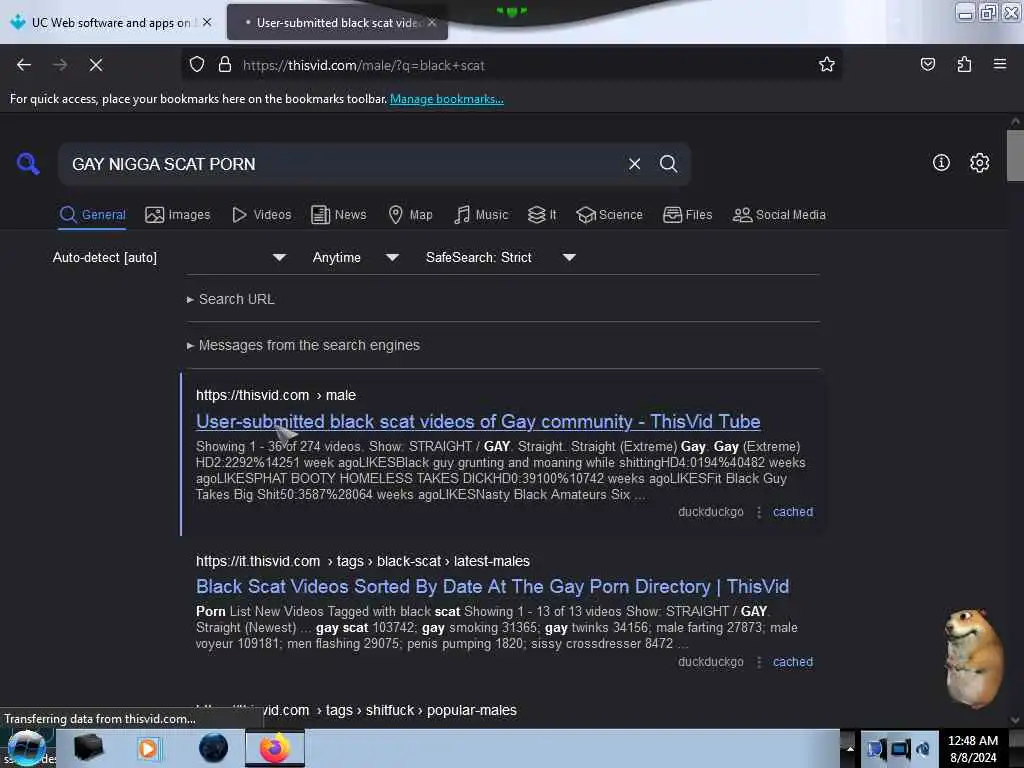Select the General search tab

tap(93, 215)
